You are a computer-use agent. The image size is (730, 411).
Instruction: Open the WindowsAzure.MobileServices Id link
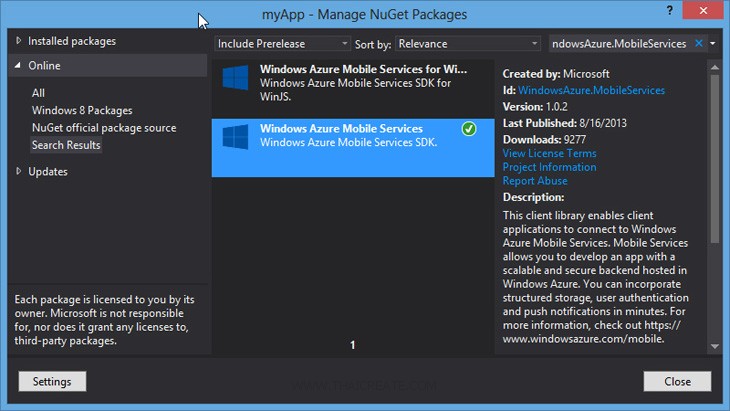591,90
